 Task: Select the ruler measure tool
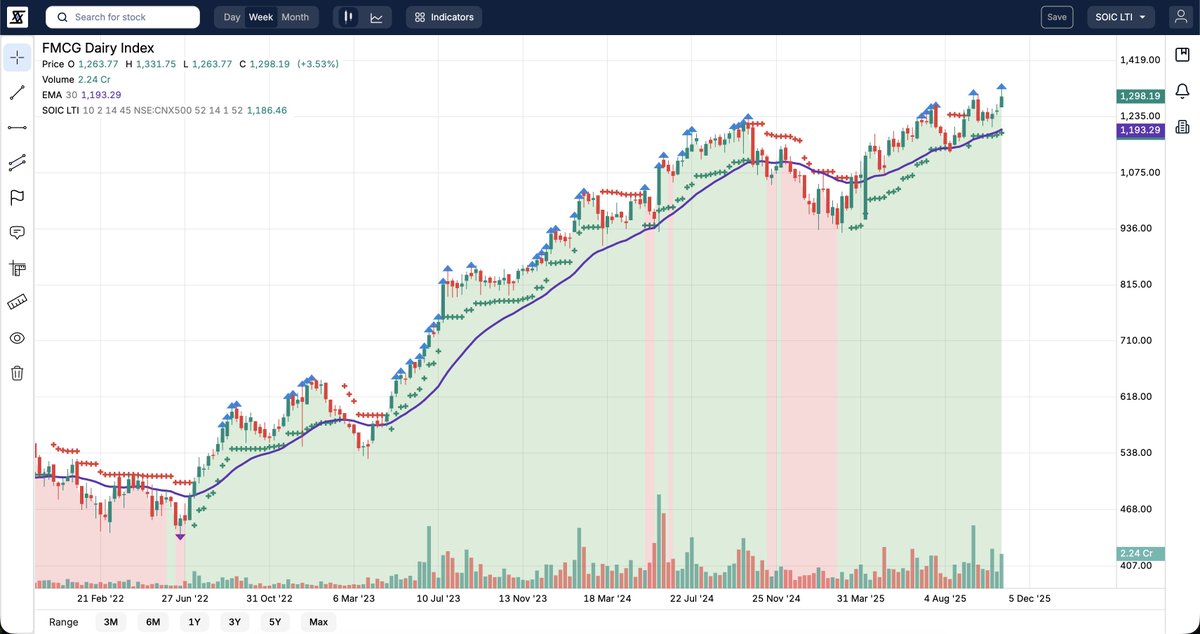(x=17, y=302)
